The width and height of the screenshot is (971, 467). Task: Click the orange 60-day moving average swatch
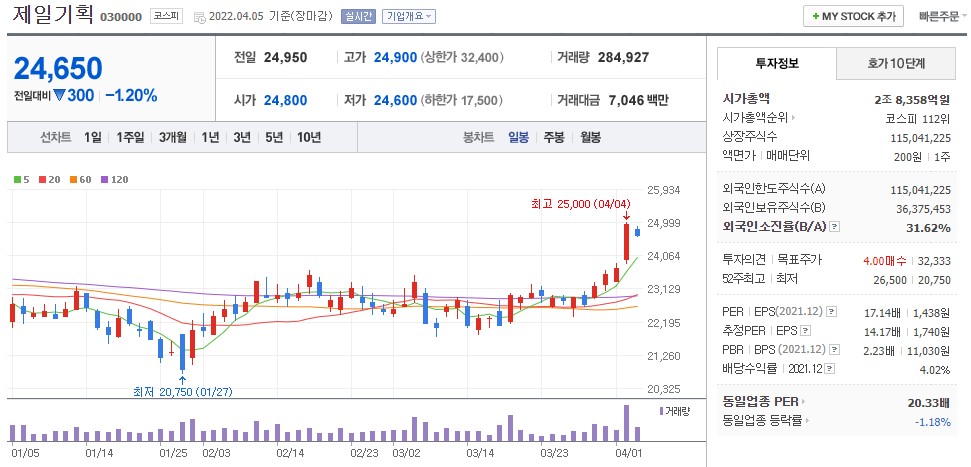(x=72, y=180)
